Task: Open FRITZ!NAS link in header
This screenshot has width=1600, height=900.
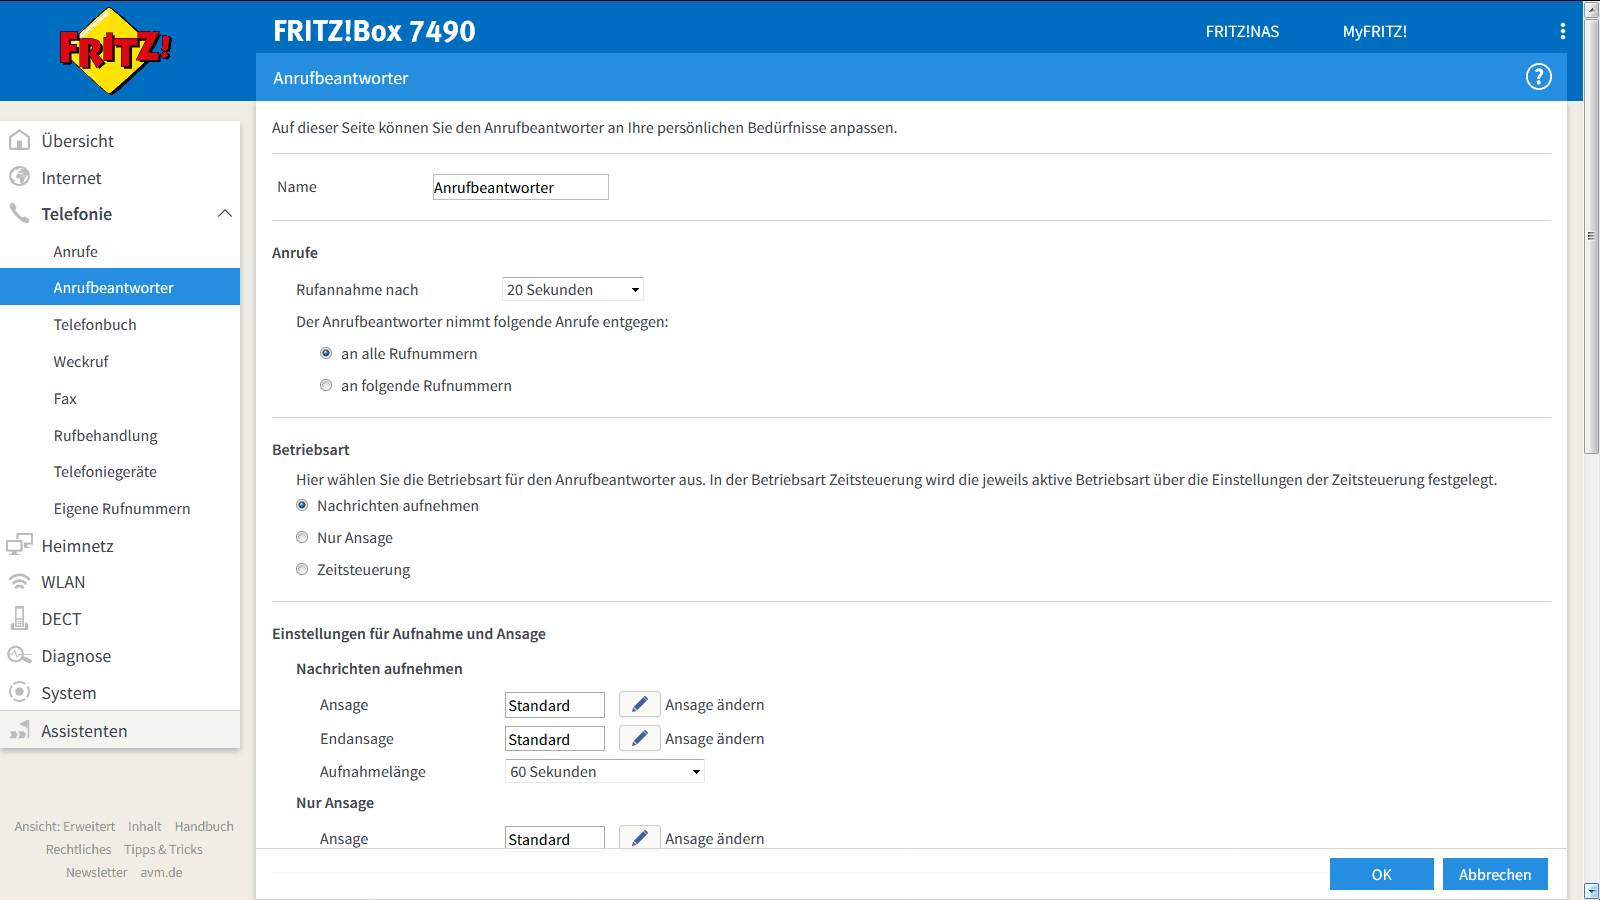Action: point(1242,31)
